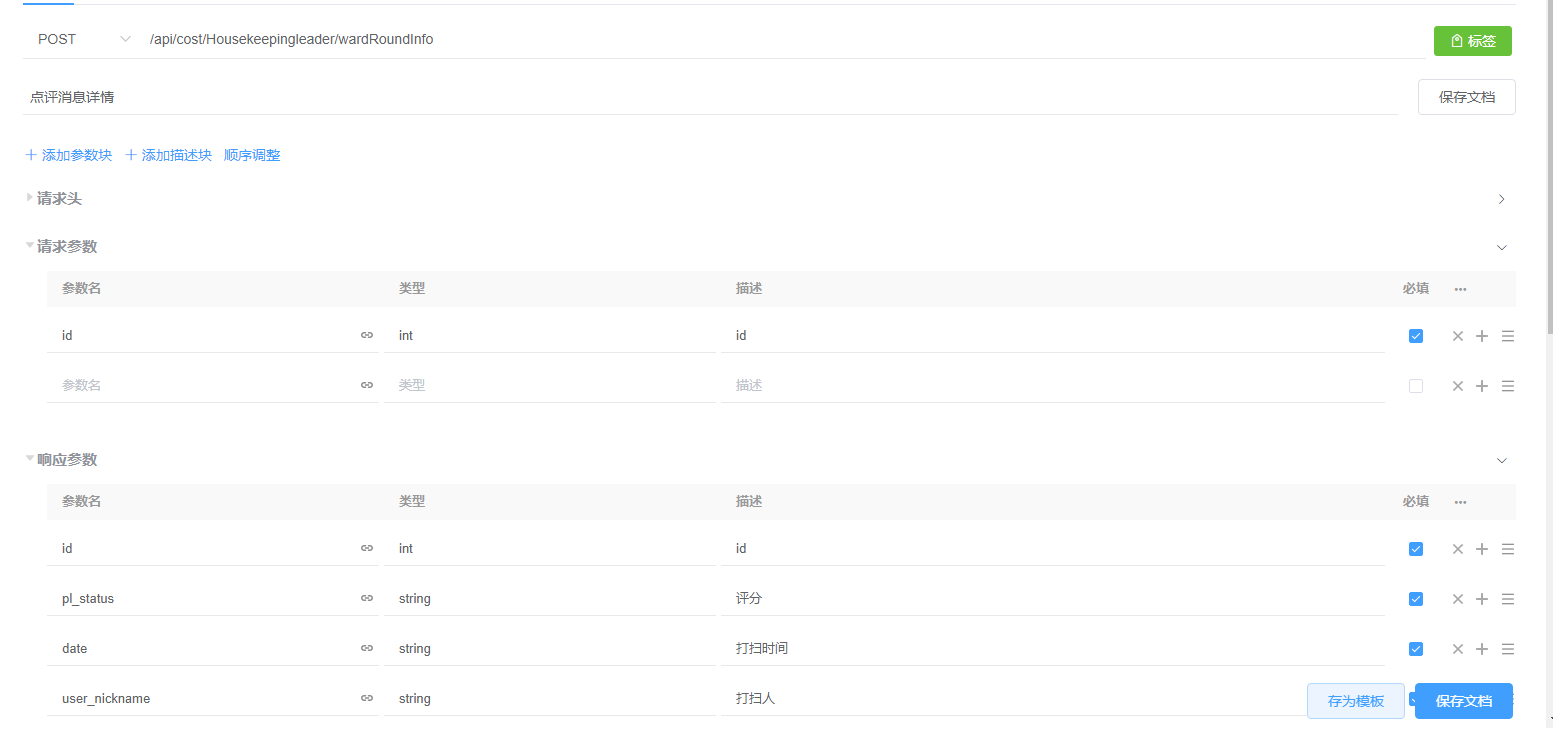Screen dimensions: 1553x730
Task: Uncheck required for request id parameter
Action: [1415, 336]
